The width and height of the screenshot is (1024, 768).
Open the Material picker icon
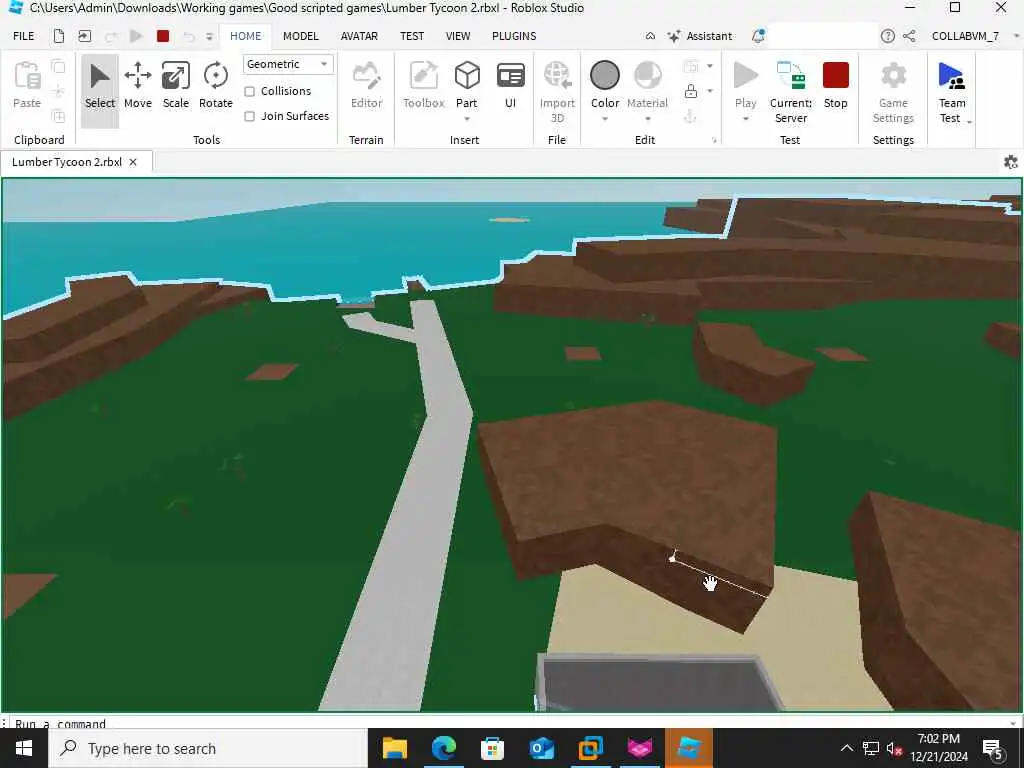pos(647,76)
